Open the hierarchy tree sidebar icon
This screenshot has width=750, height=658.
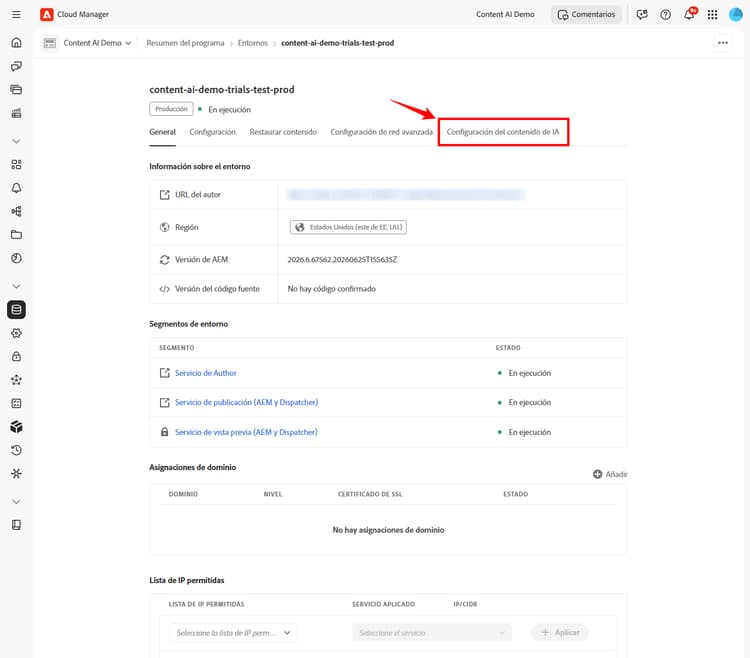tap(16, 211)
